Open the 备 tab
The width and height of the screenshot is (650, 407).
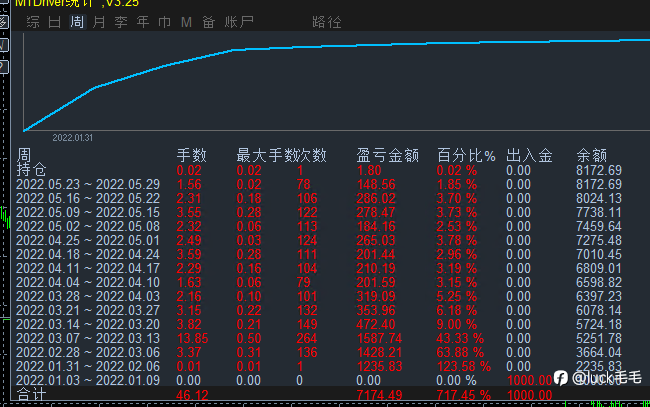(208, 22)
